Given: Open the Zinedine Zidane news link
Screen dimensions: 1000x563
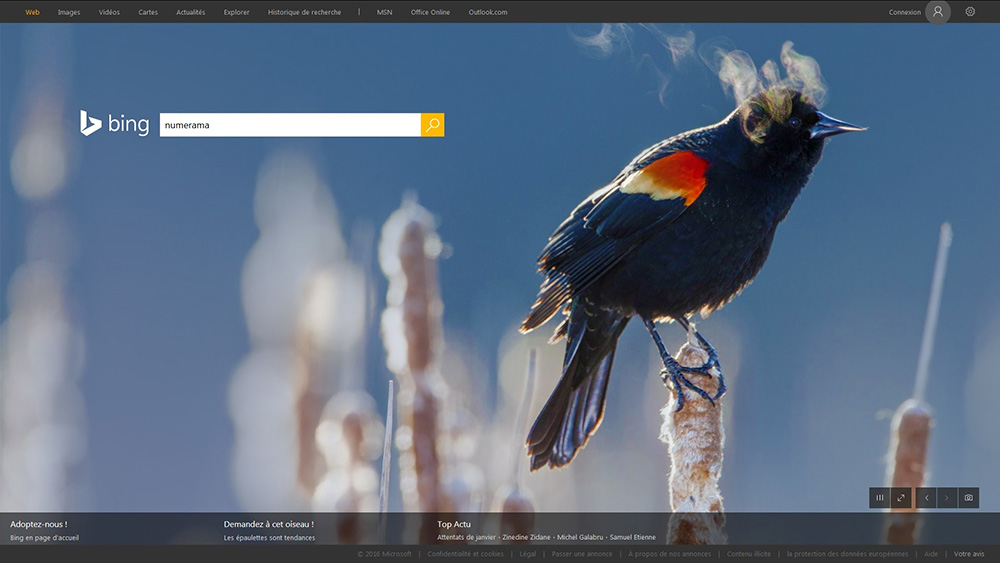Looking at the screenshot, I should 526,537.
